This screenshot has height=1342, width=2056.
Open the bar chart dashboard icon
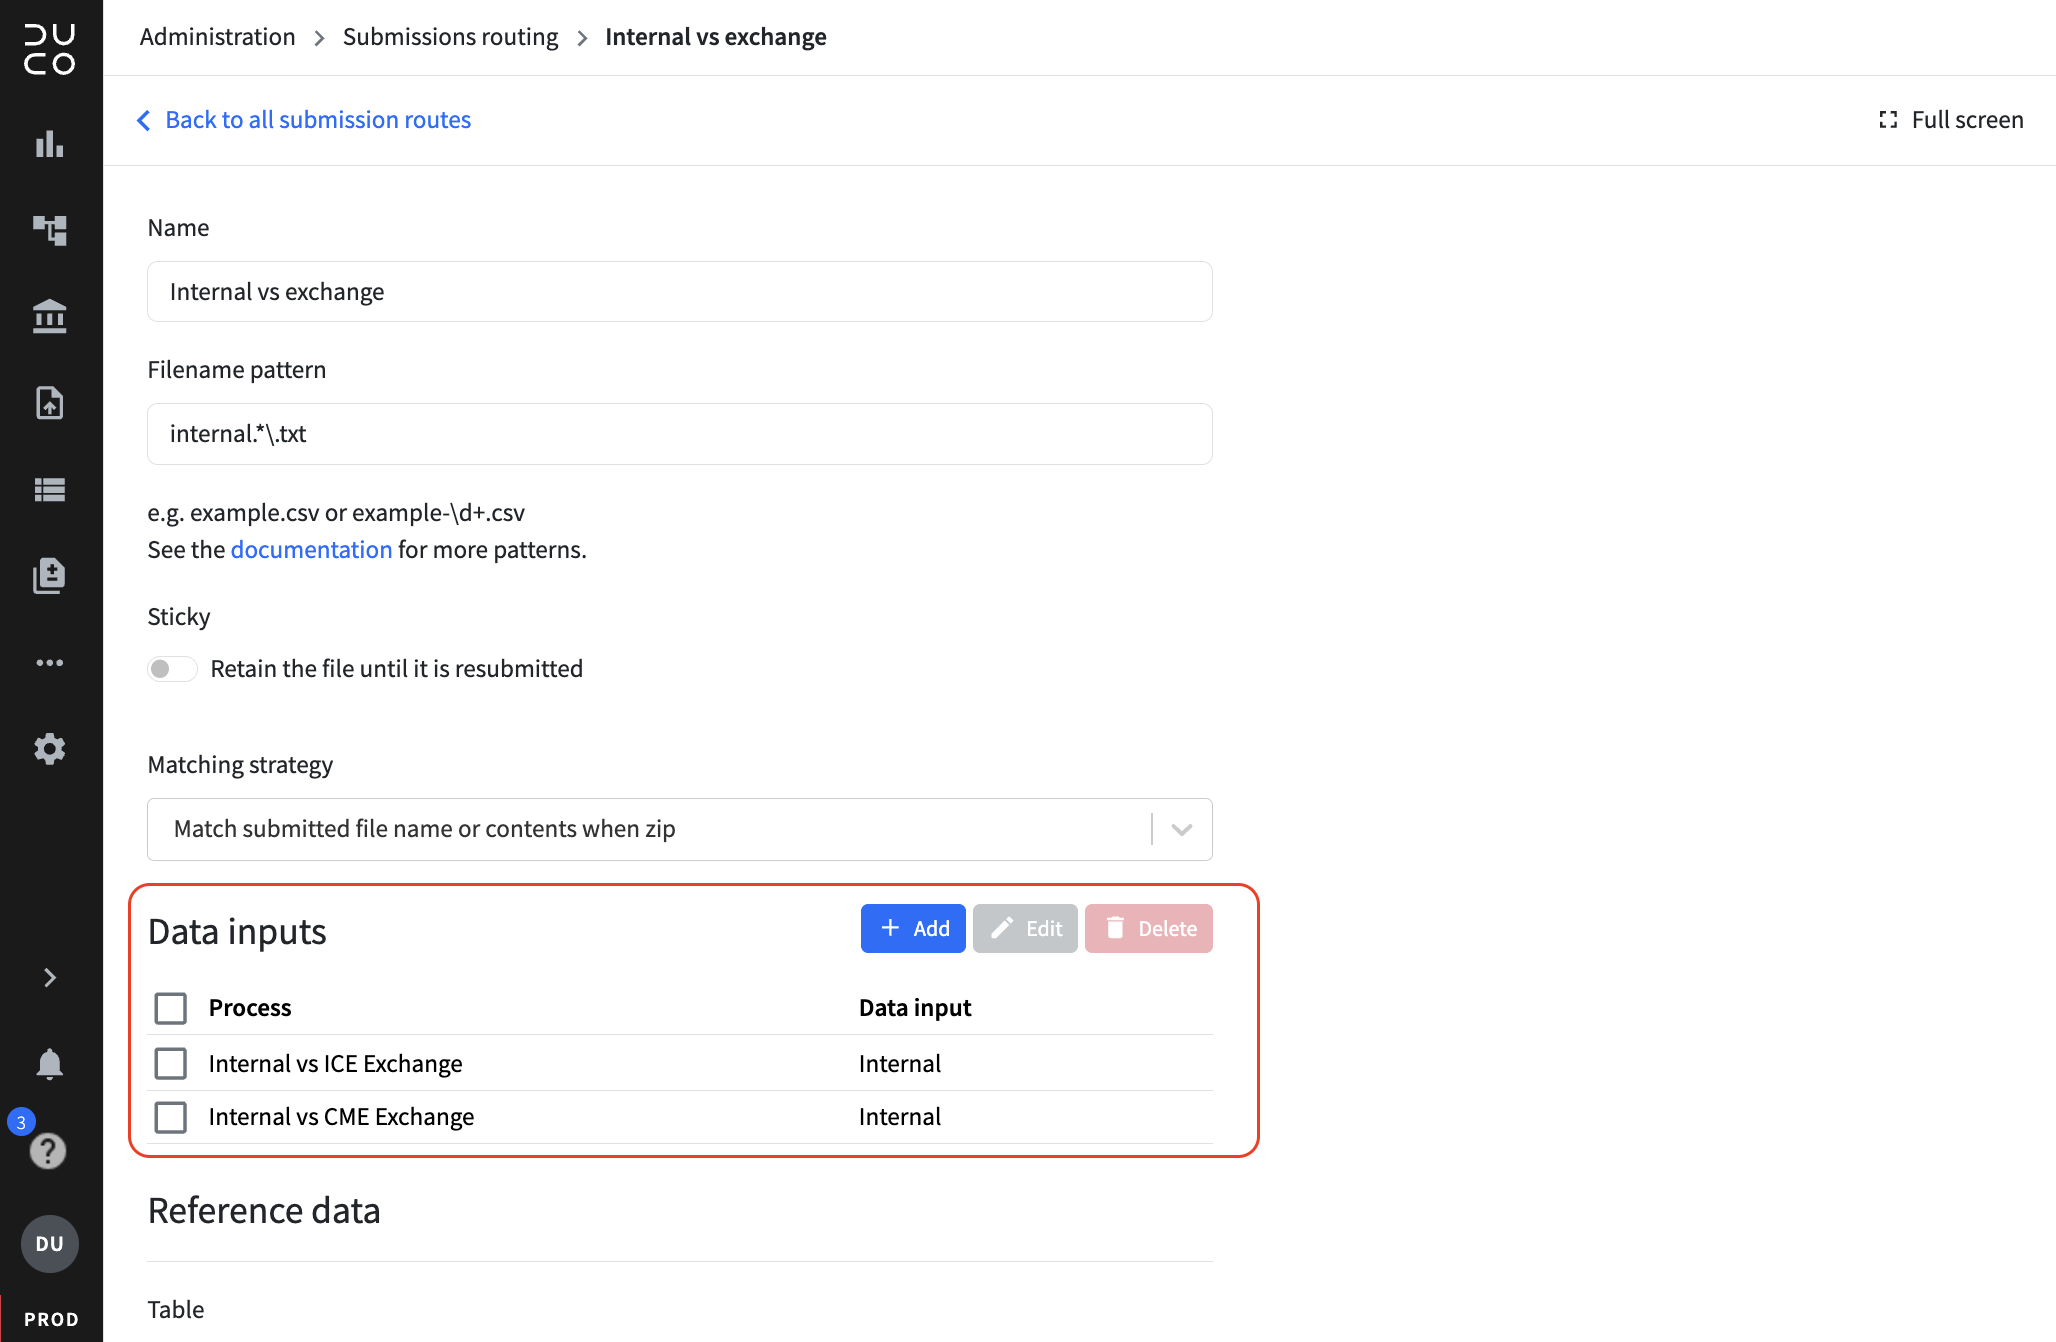49,144
